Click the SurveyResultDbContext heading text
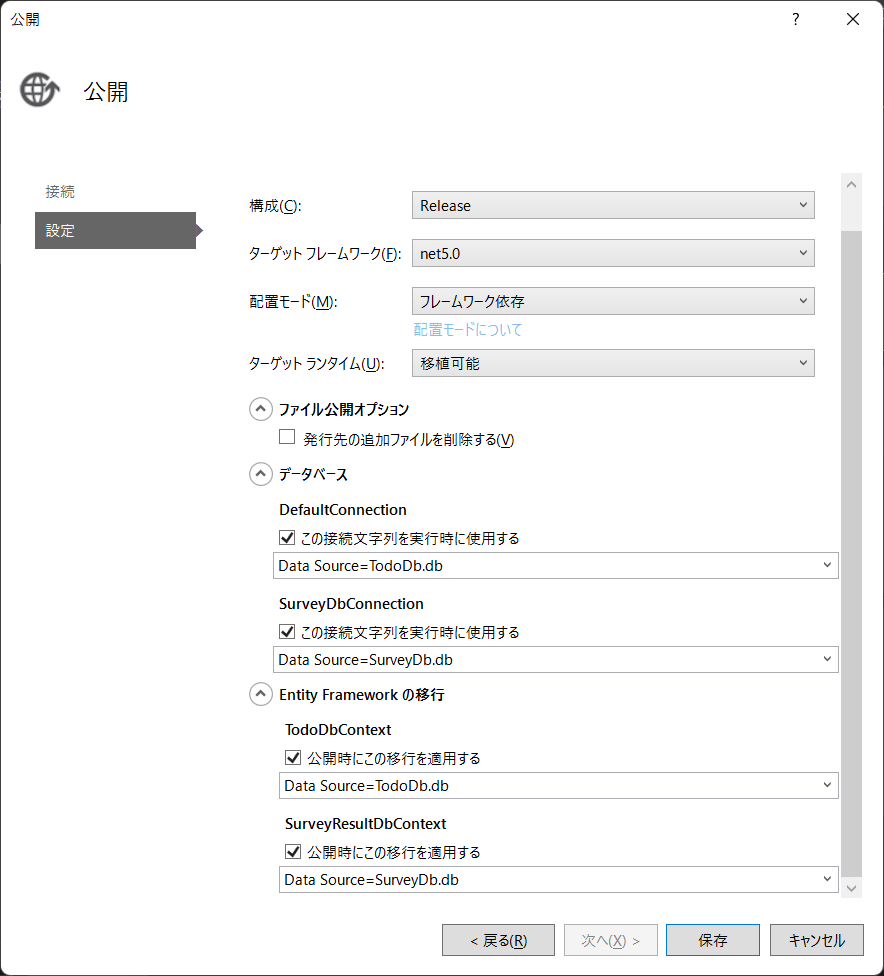 click(365, 824)
